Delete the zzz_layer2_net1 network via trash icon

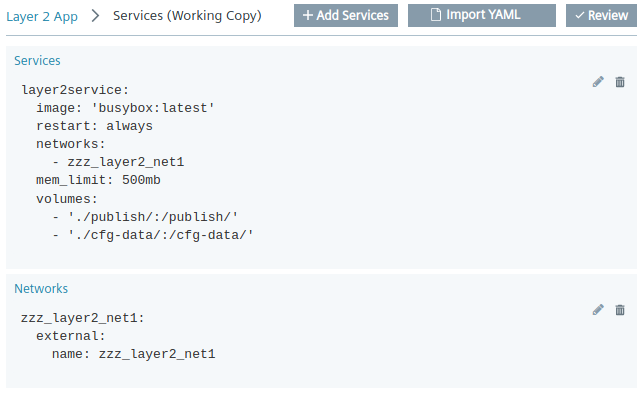coord(620,310)
